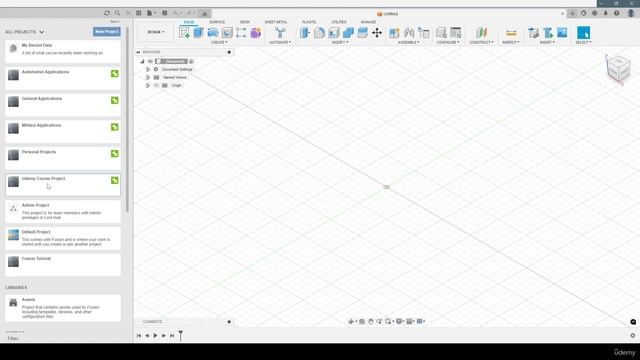The image size is (640, 360).
Task: Toggle visibility eye of Origin folder
Action: (x=156, y=85)
